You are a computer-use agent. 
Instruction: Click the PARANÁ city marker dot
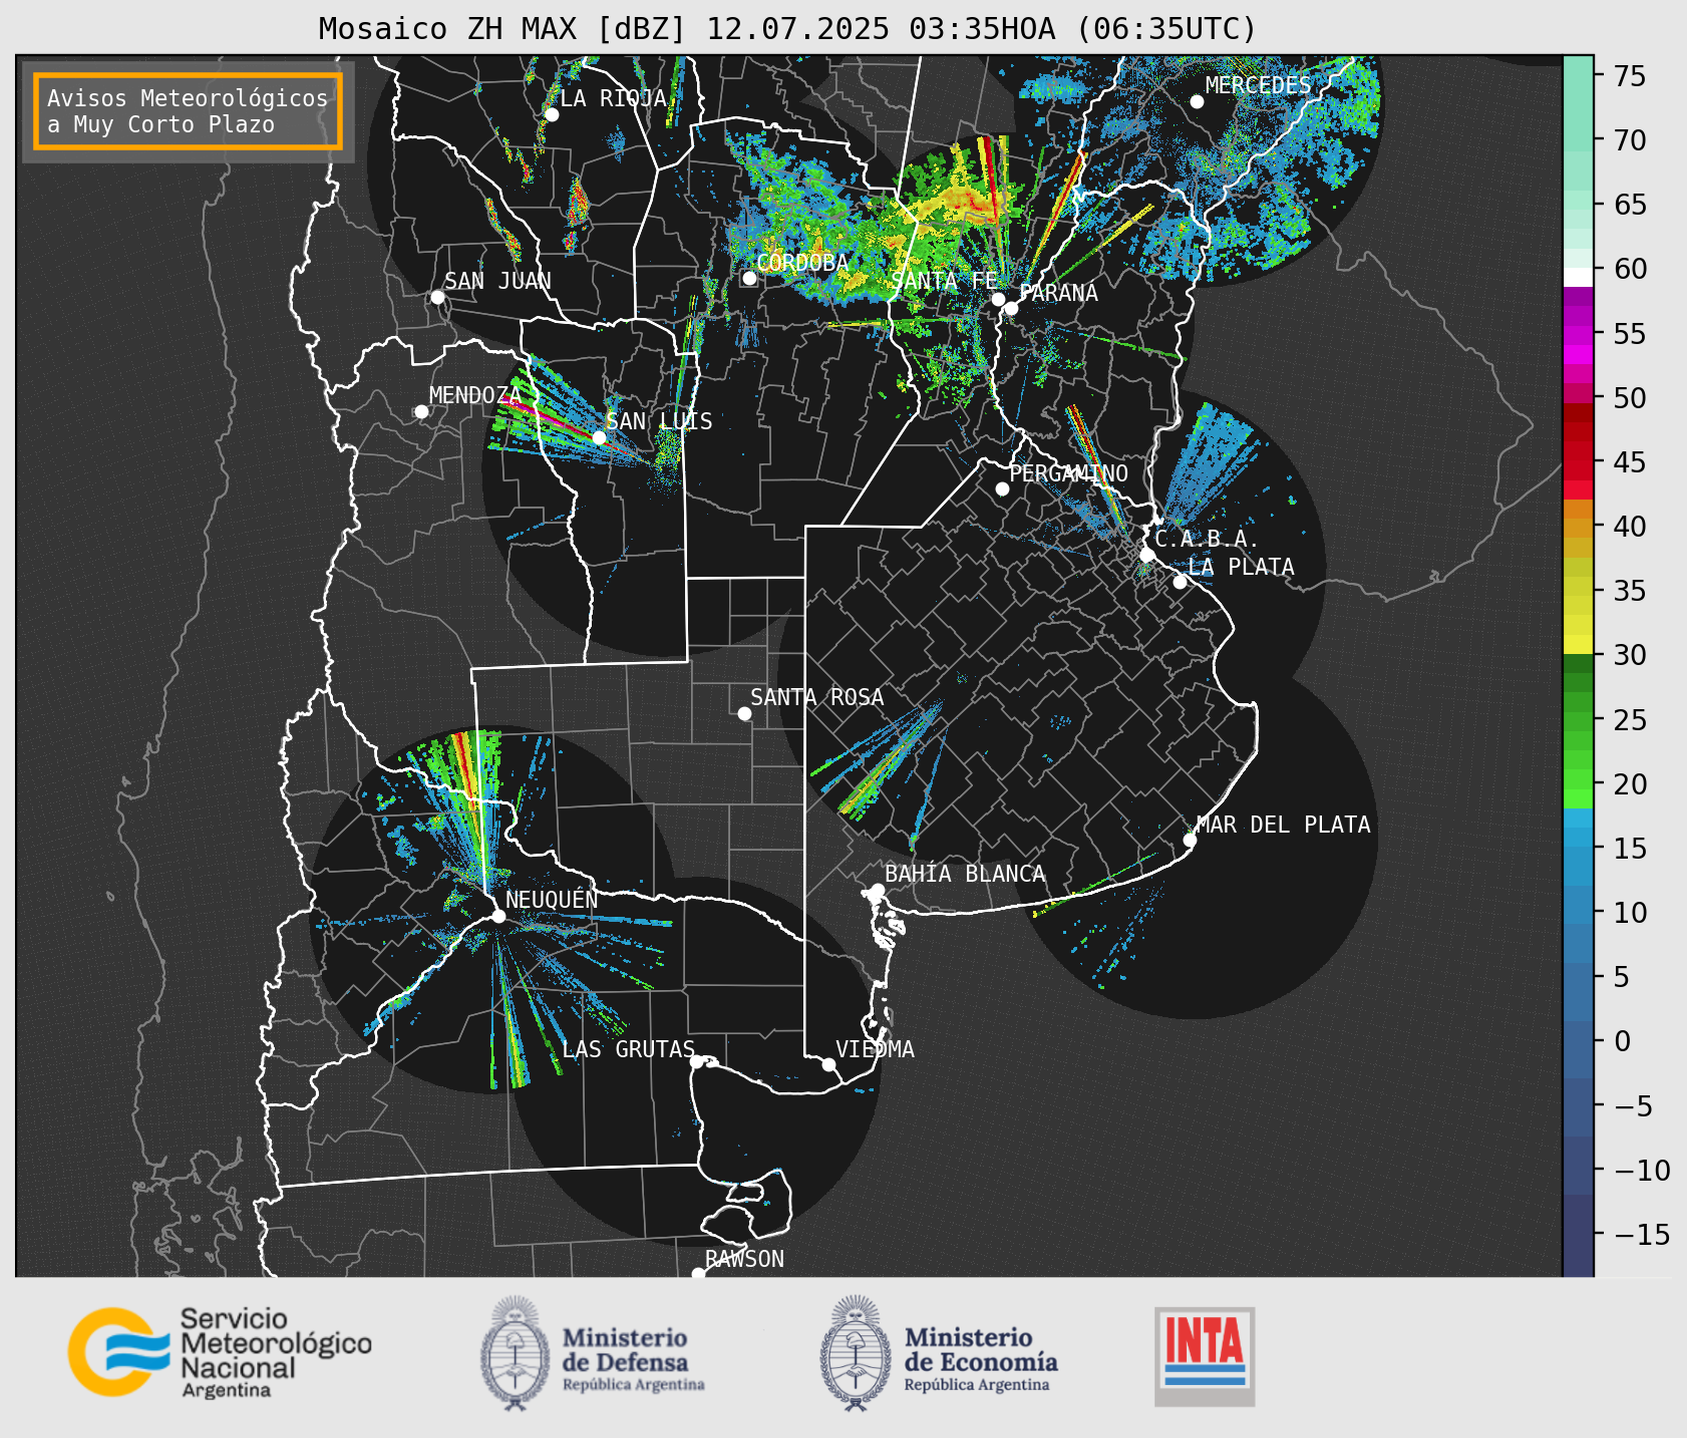(x=1011, y=308)
